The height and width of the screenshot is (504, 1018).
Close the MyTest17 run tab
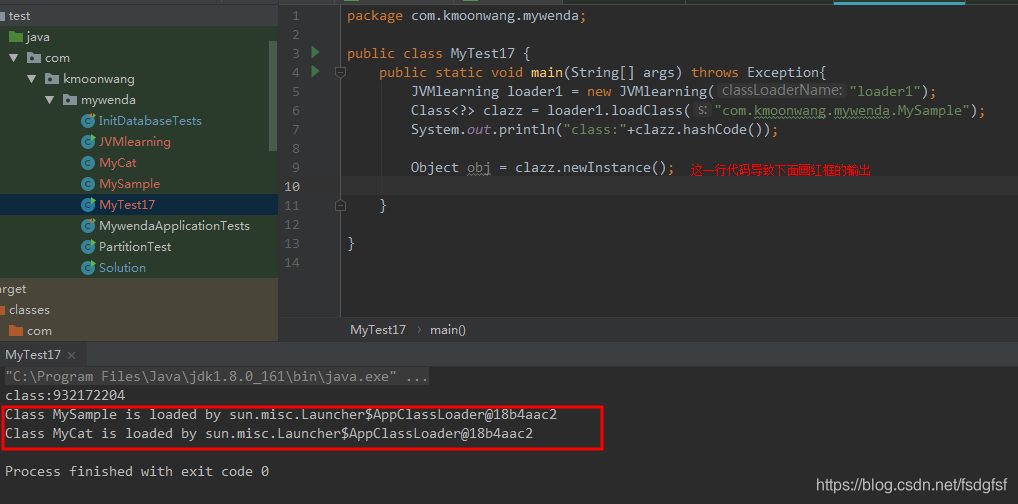pos(71,355)
